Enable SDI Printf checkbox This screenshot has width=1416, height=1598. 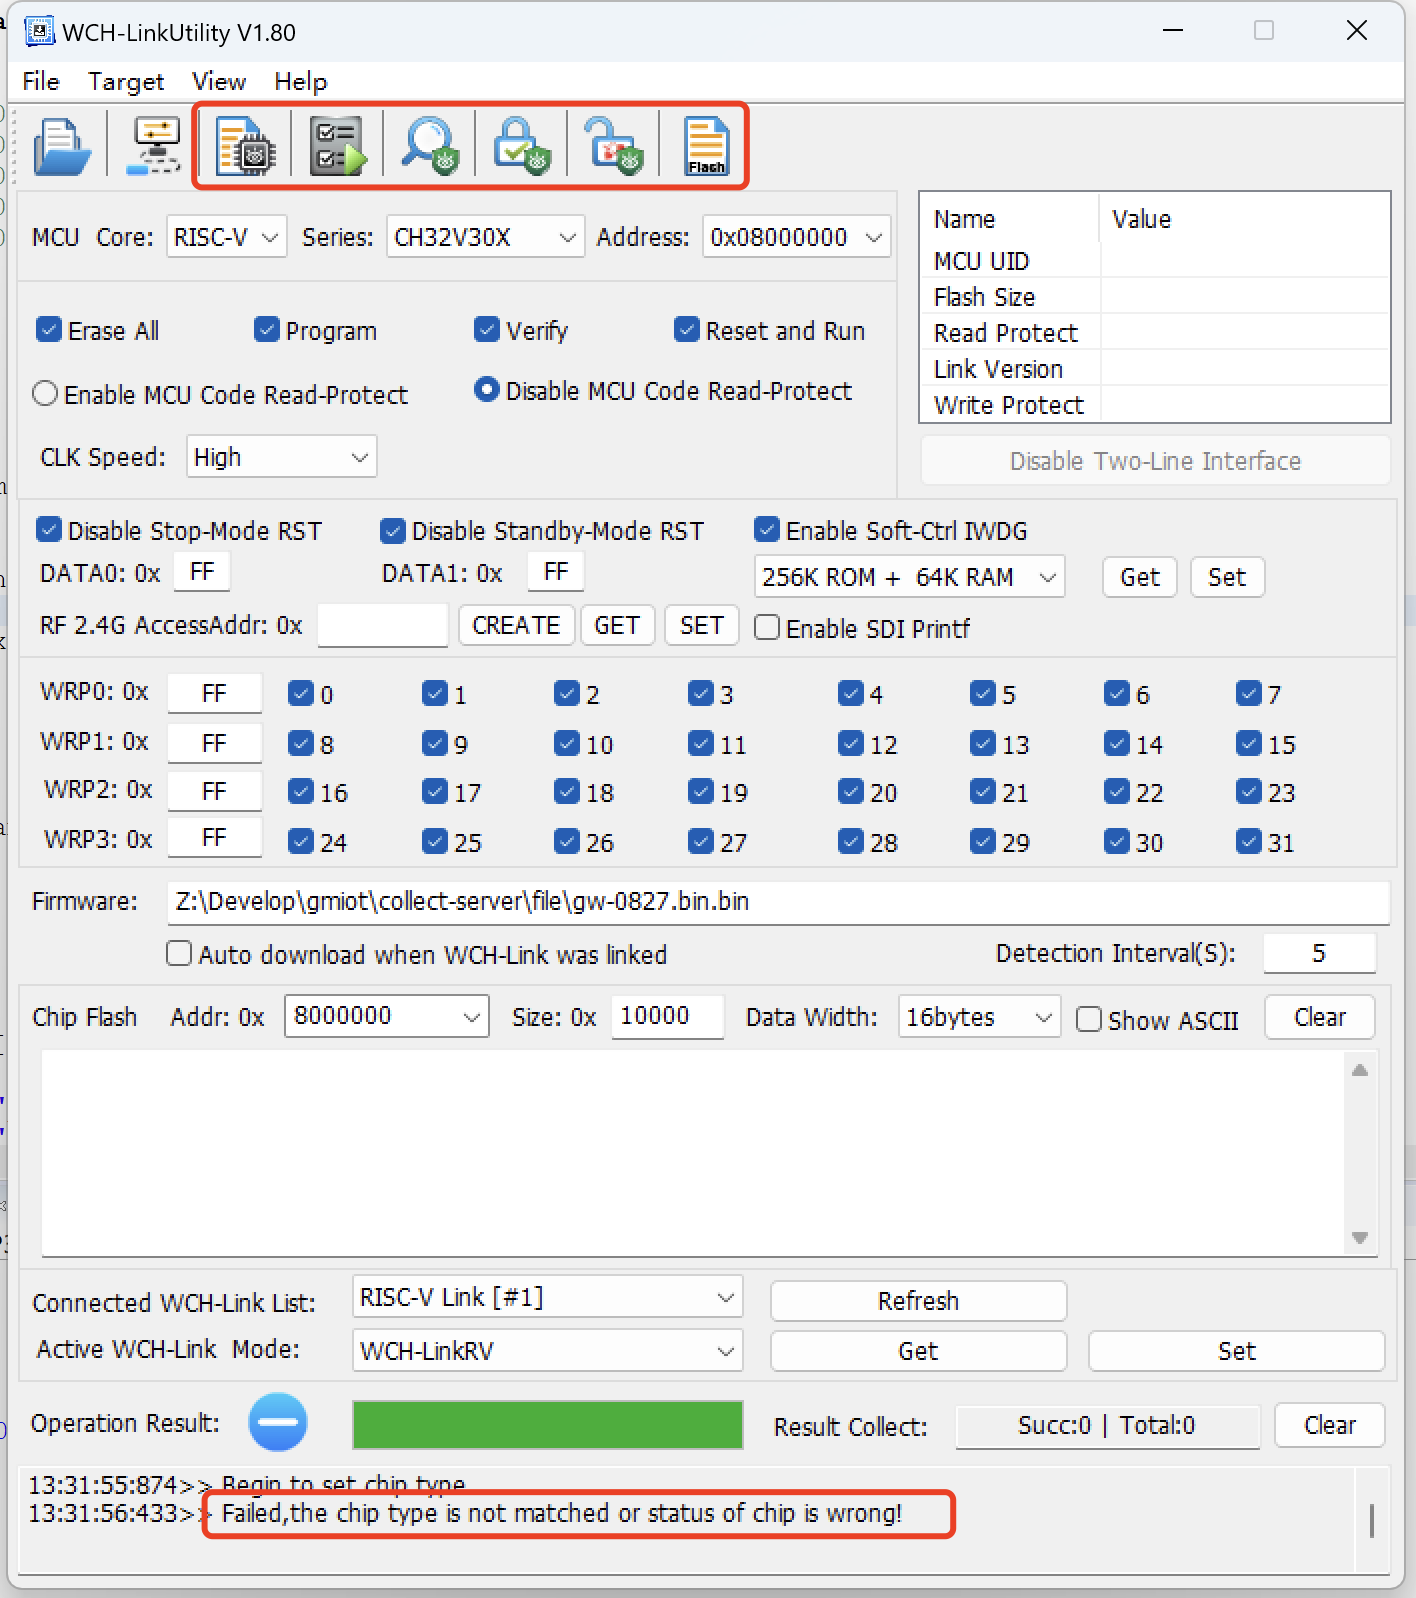click(767, 628)
